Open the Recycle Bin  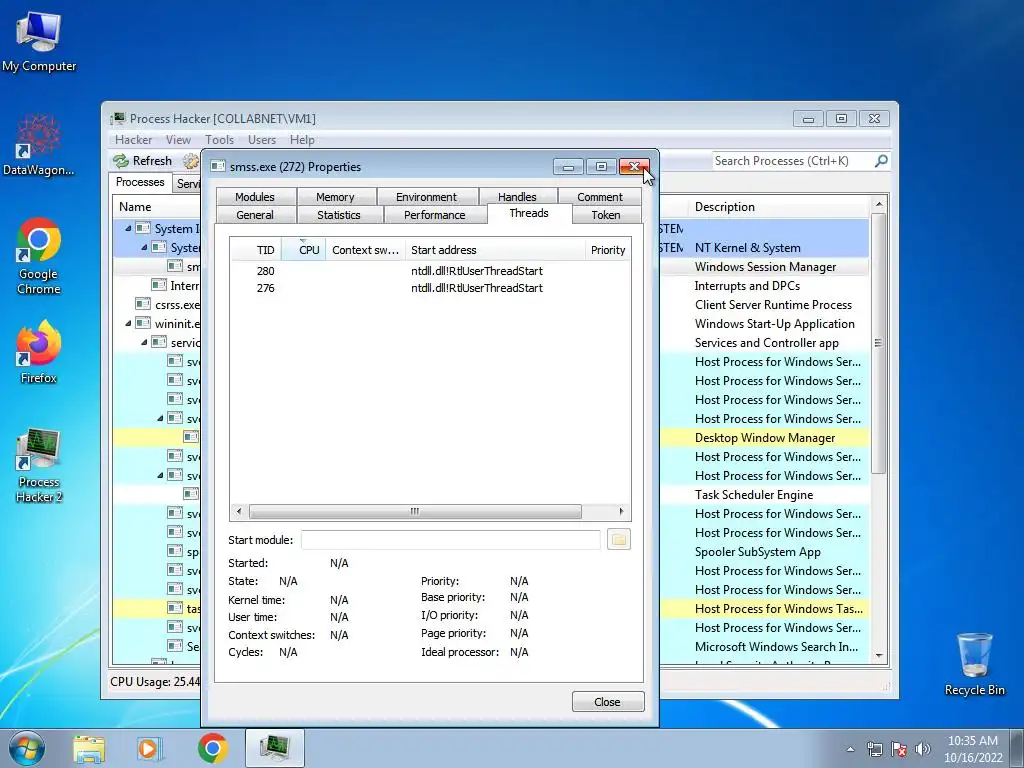[974, 664]
